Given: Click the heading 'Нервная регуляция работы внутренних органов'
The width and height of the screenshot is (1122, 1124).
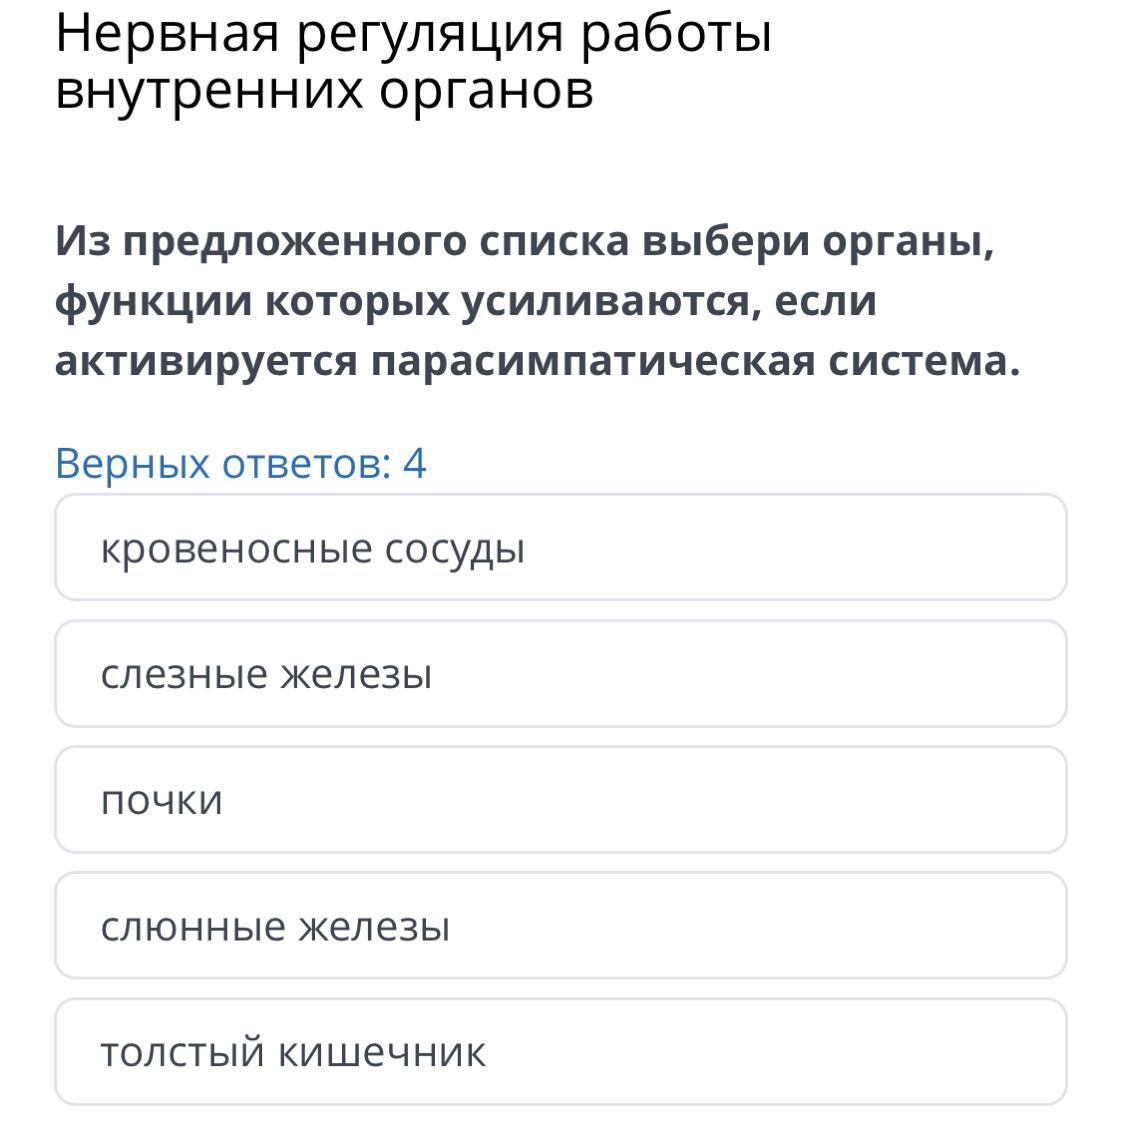Looking at the screenshot, I should [x=413, y=62].
